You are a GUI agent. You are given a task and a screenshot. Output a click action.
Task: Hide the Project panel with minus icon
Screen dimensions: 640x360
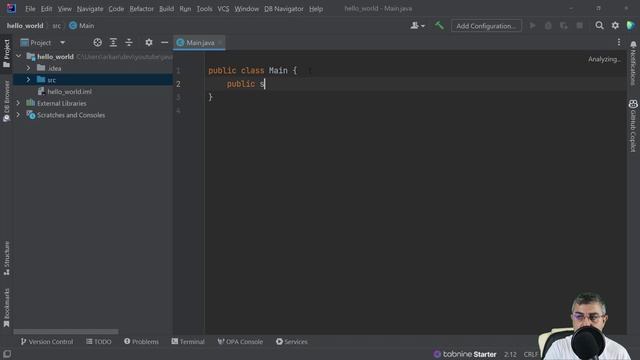(164, 42)
